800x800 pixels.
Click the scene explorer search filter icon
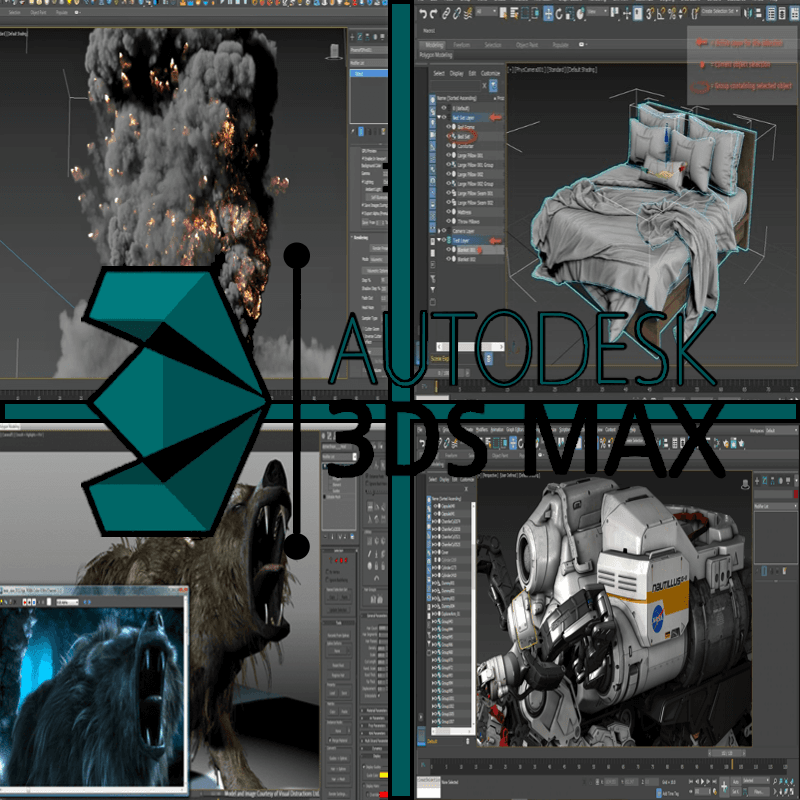tap(493, 86)
